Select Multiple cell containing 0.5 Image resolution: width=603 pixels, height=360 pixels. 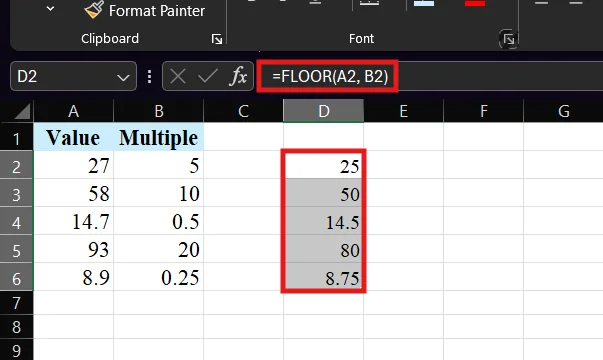(x=158, y=221)
